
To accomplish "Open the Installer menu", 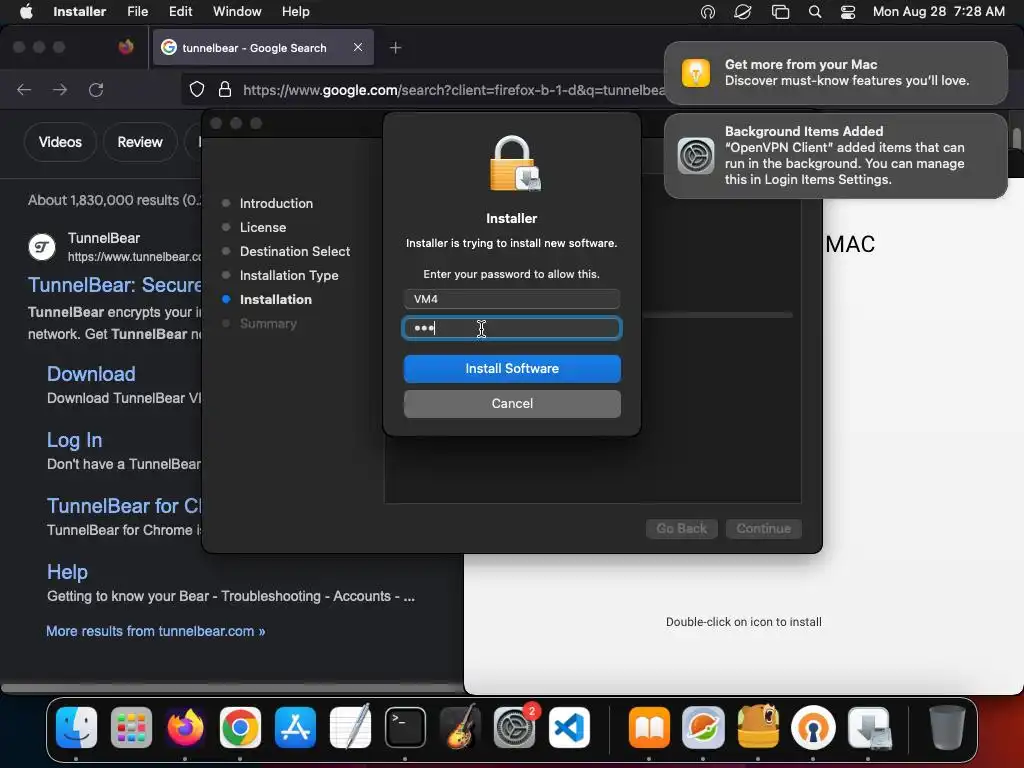I will (79, 11).
